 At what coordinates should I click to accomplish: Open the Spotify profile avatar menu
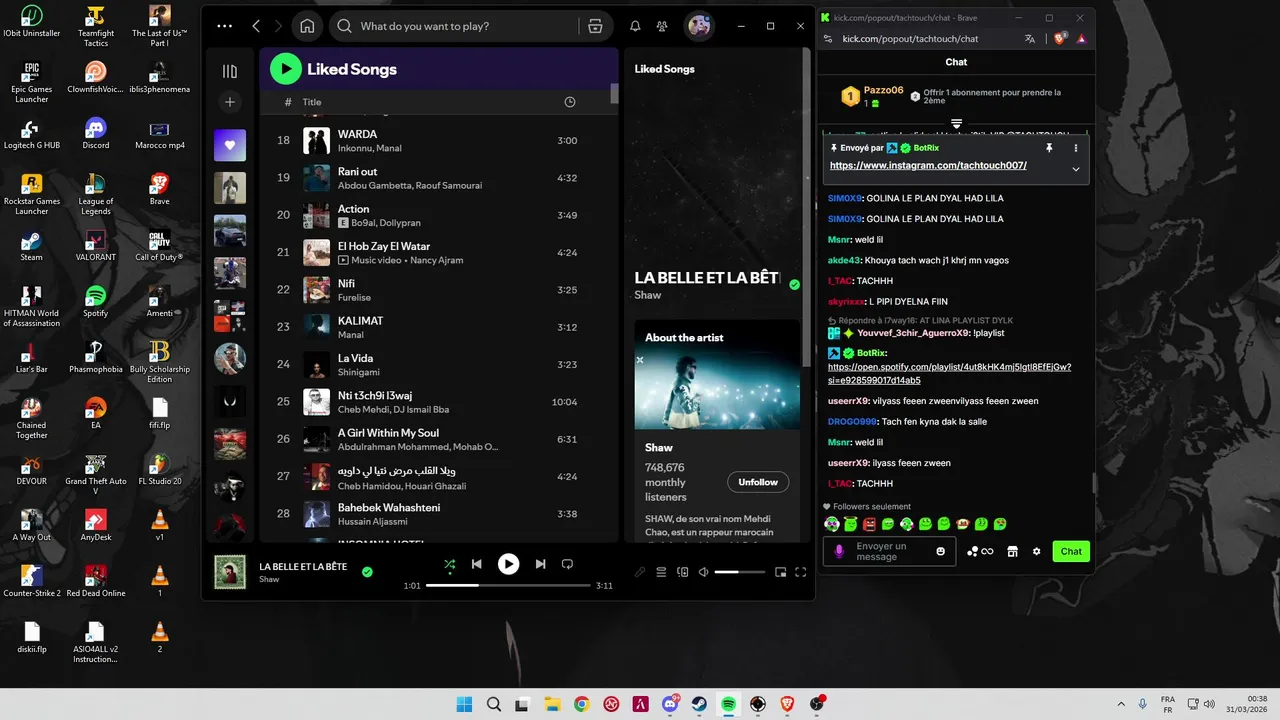[x=699, y=26]
